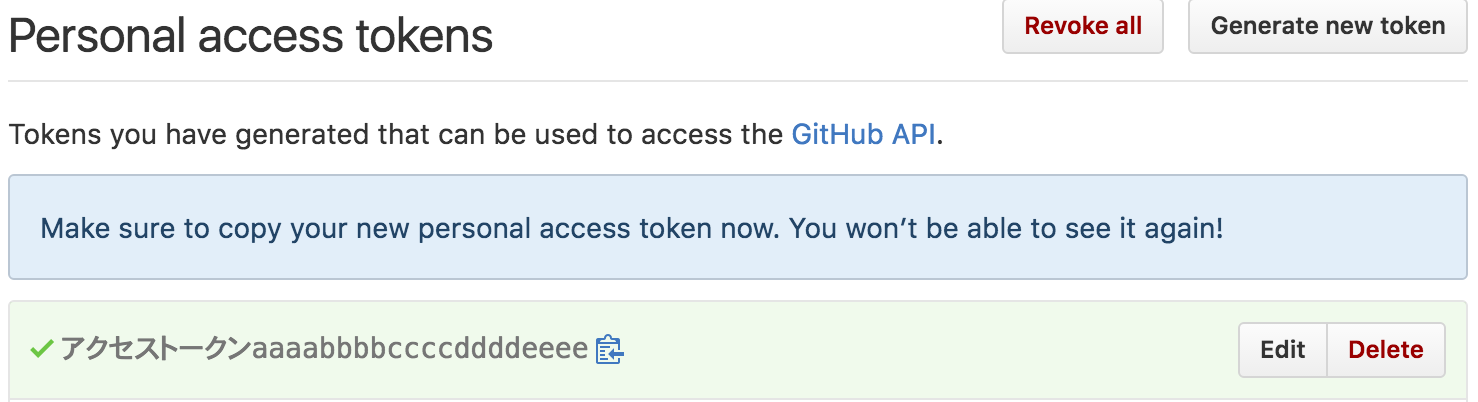Open the GitHub API link
Screen dimensions: 1478x402
(864, 134)
